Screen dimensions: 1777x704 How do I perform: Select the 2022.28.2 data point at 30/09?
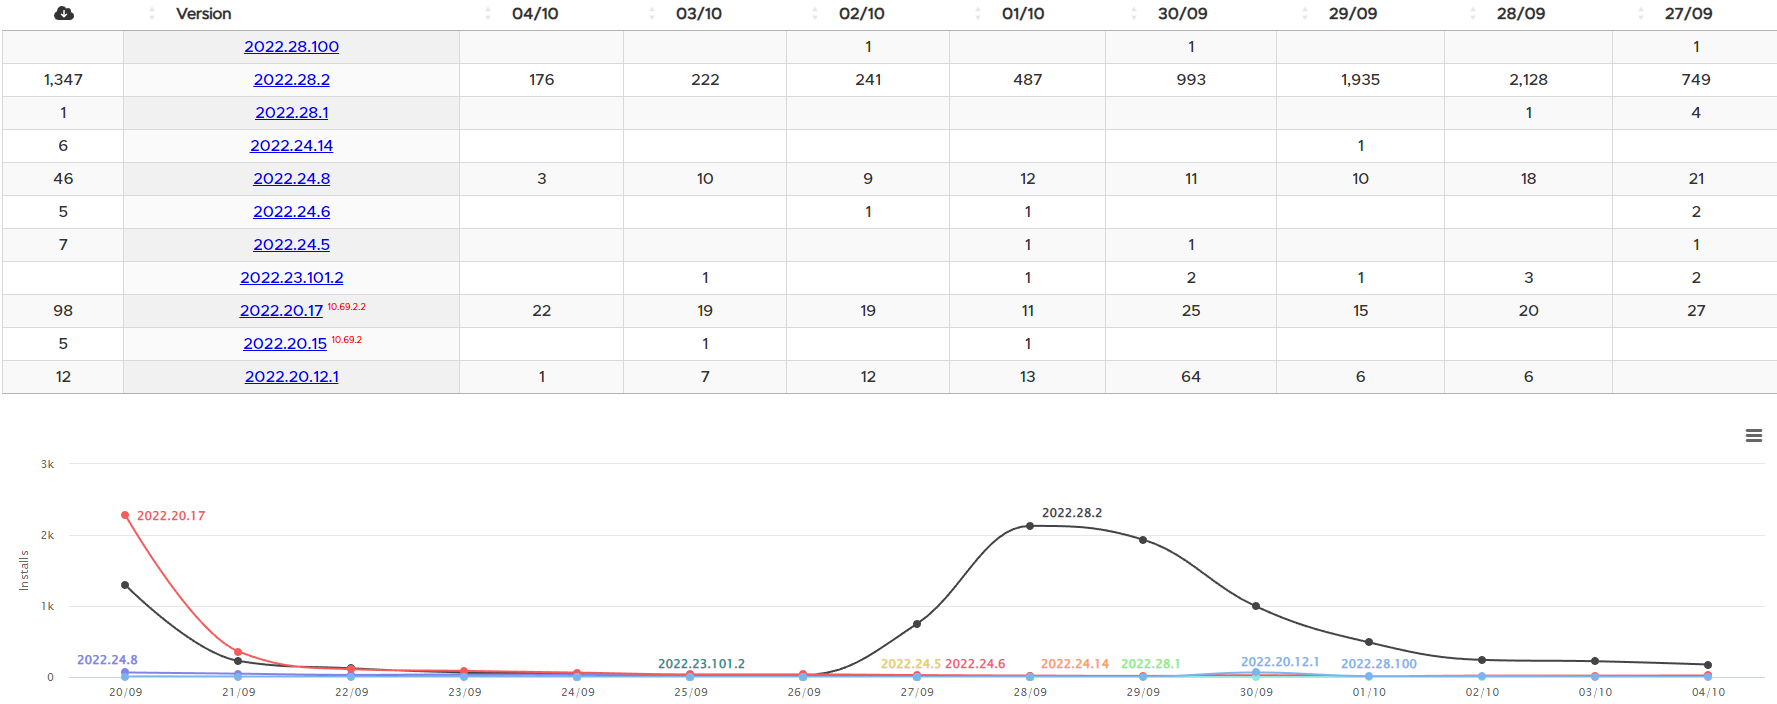click(1256, 606)
